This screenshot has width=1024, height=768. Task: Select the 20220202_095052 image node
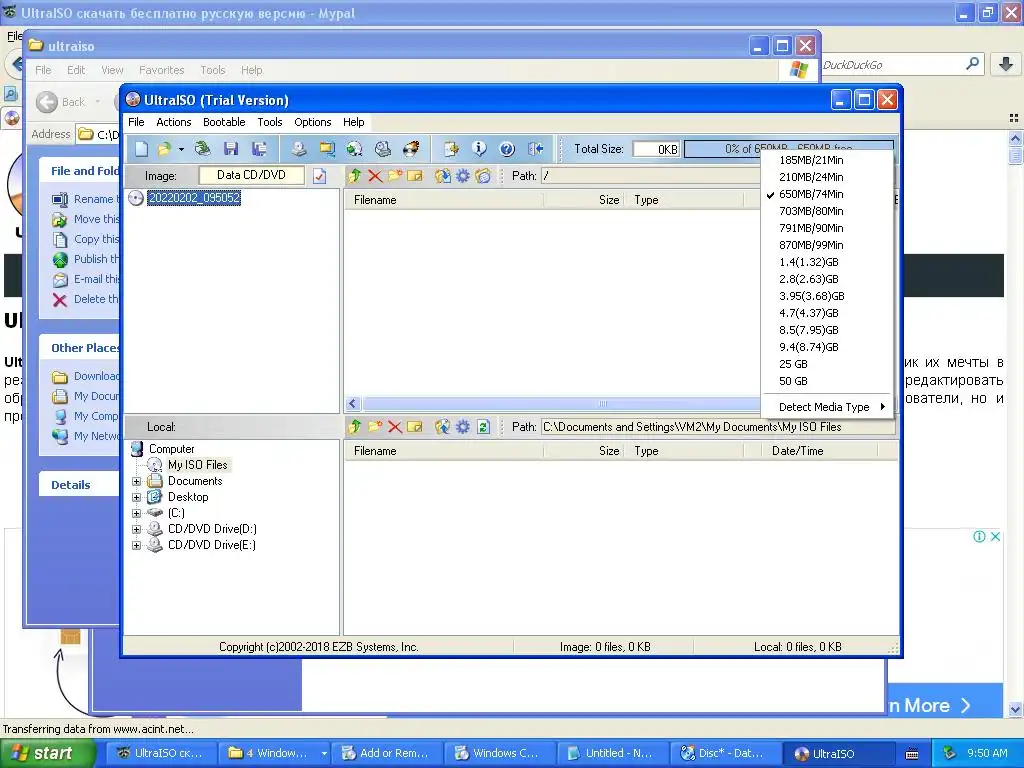click(x=194, y=198)
